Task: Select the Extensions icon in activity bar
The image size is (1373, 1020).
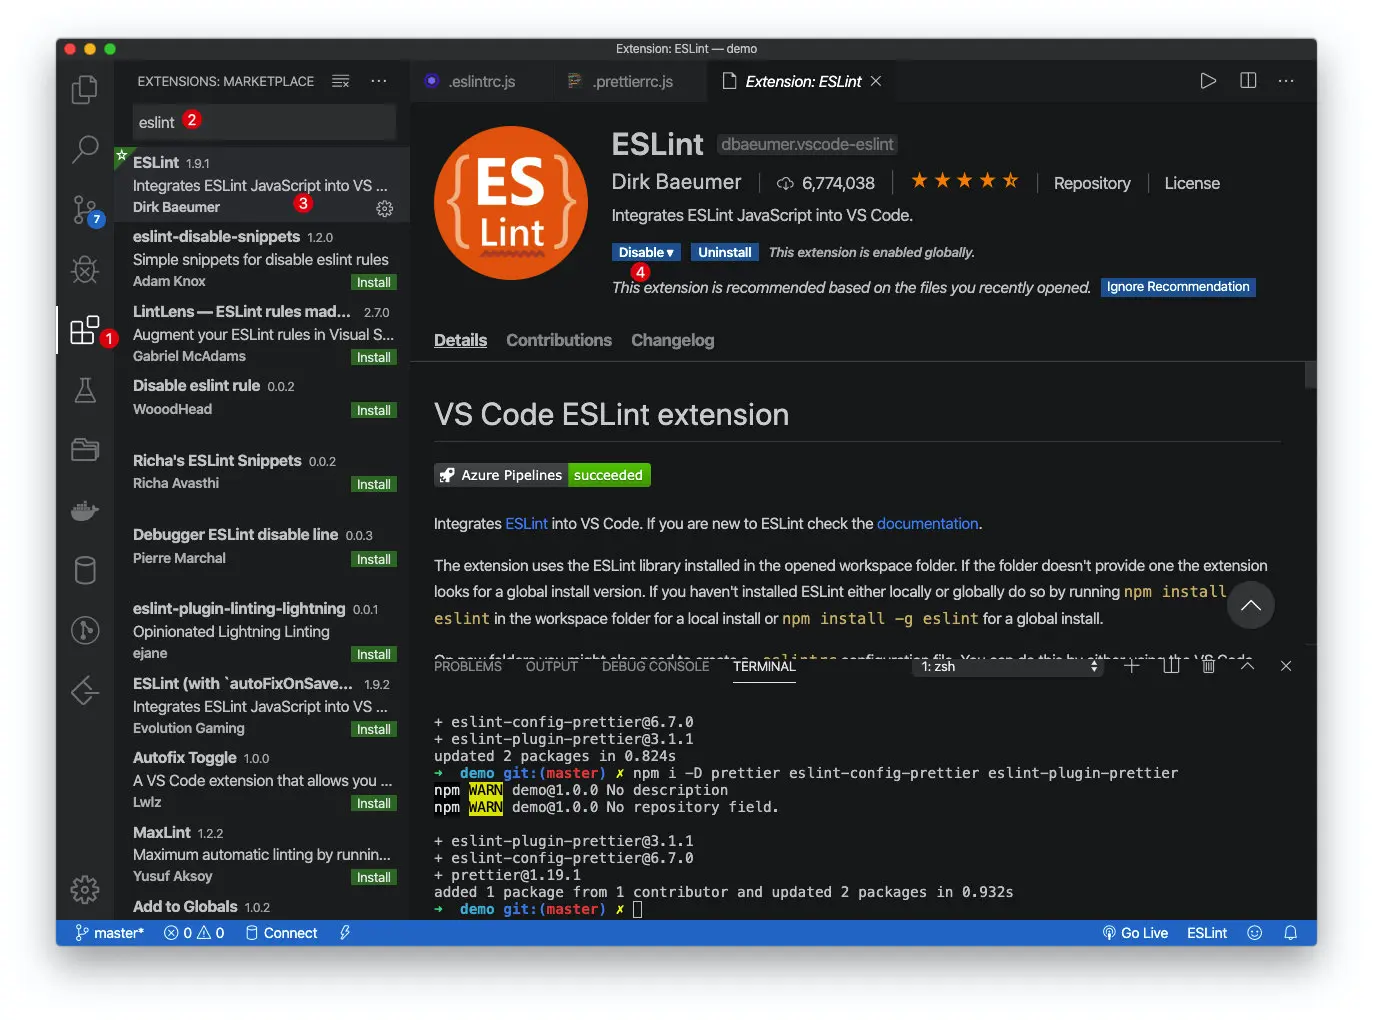Action: (x=85, y=330)
